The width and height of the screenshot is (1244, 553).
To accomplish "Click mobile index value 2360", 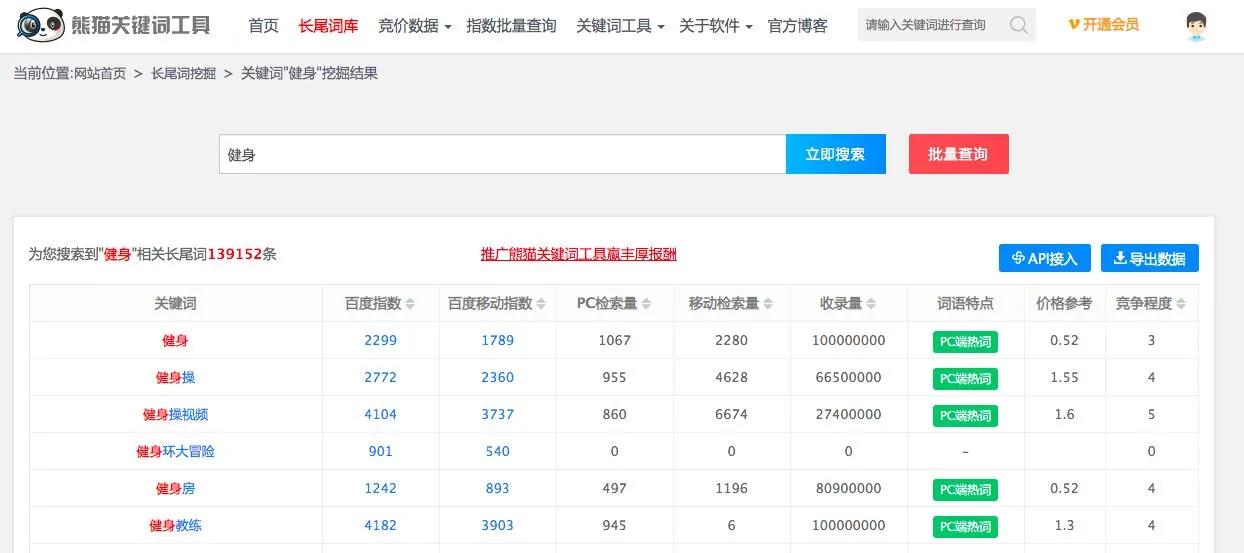I will tap(497, 377).
